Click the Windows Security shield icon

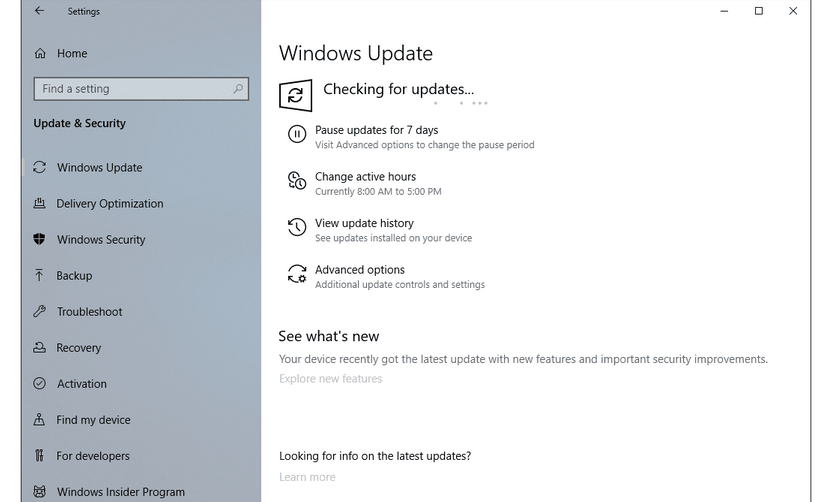(x=39, y=239)
